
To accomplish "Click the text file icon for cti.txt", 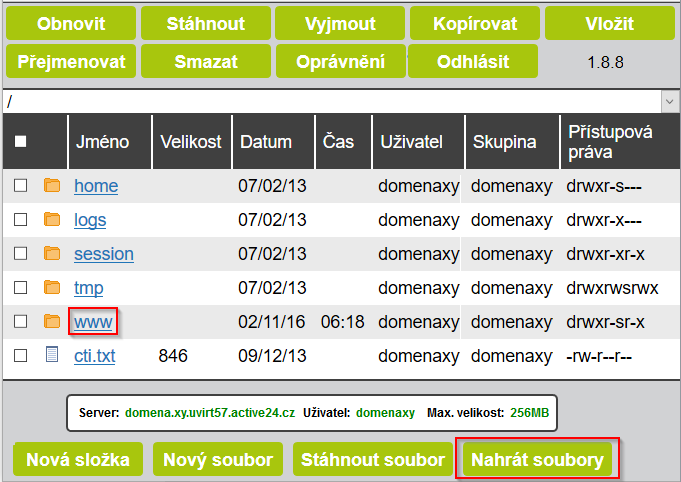I will [x=52, y=355].
